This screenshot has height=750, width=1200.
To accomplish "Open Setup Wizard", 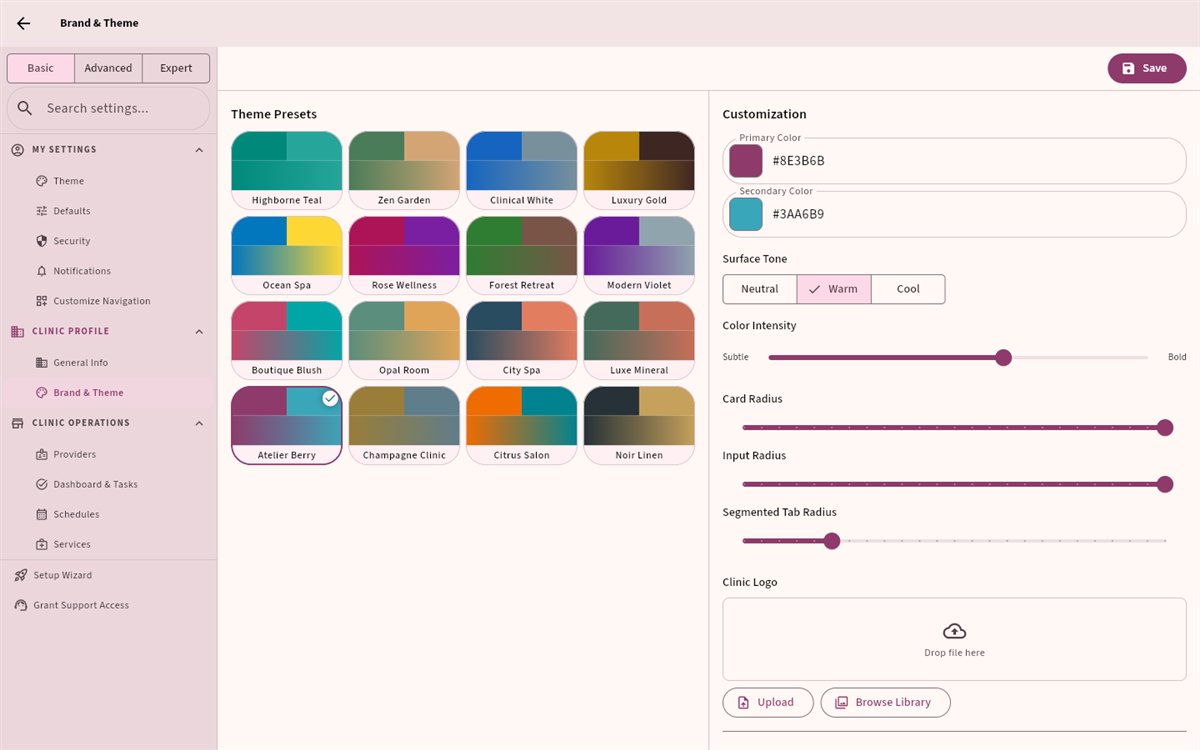I will (x=108, y=575).
